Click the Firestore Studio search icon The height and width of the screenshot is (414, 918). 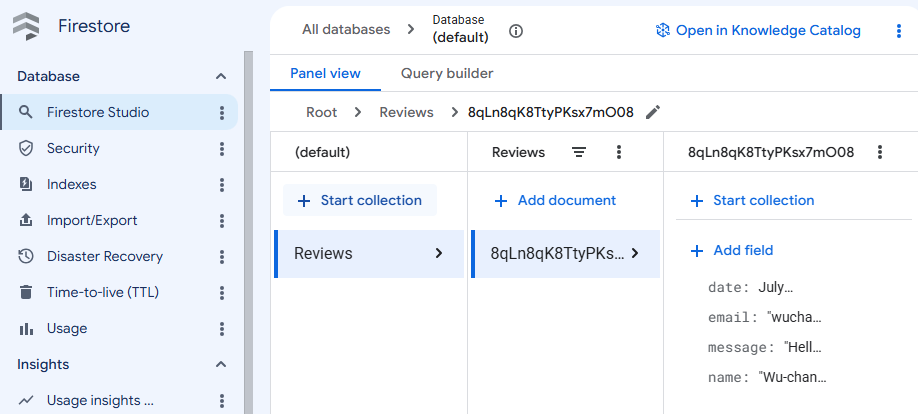26,112
